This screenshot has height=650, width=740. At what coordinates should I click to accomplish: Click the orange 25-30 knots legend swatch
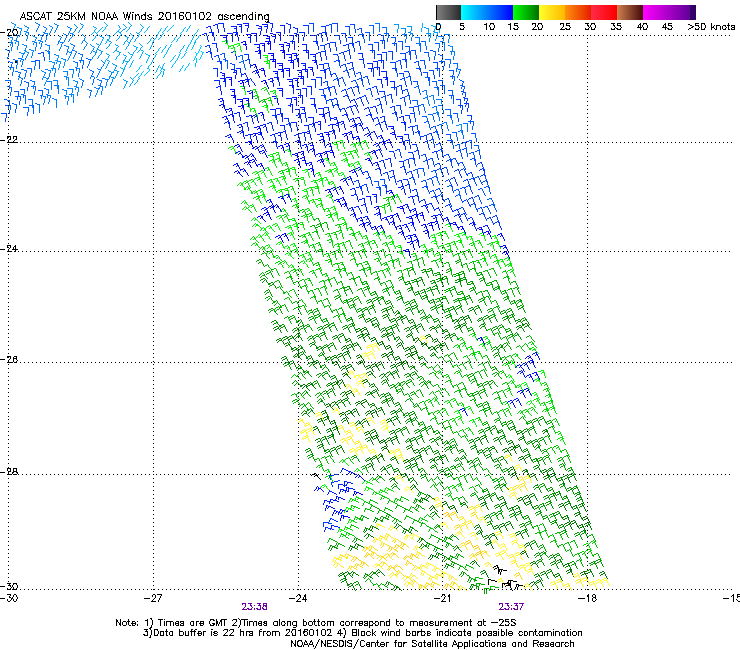tap(578, 12)
